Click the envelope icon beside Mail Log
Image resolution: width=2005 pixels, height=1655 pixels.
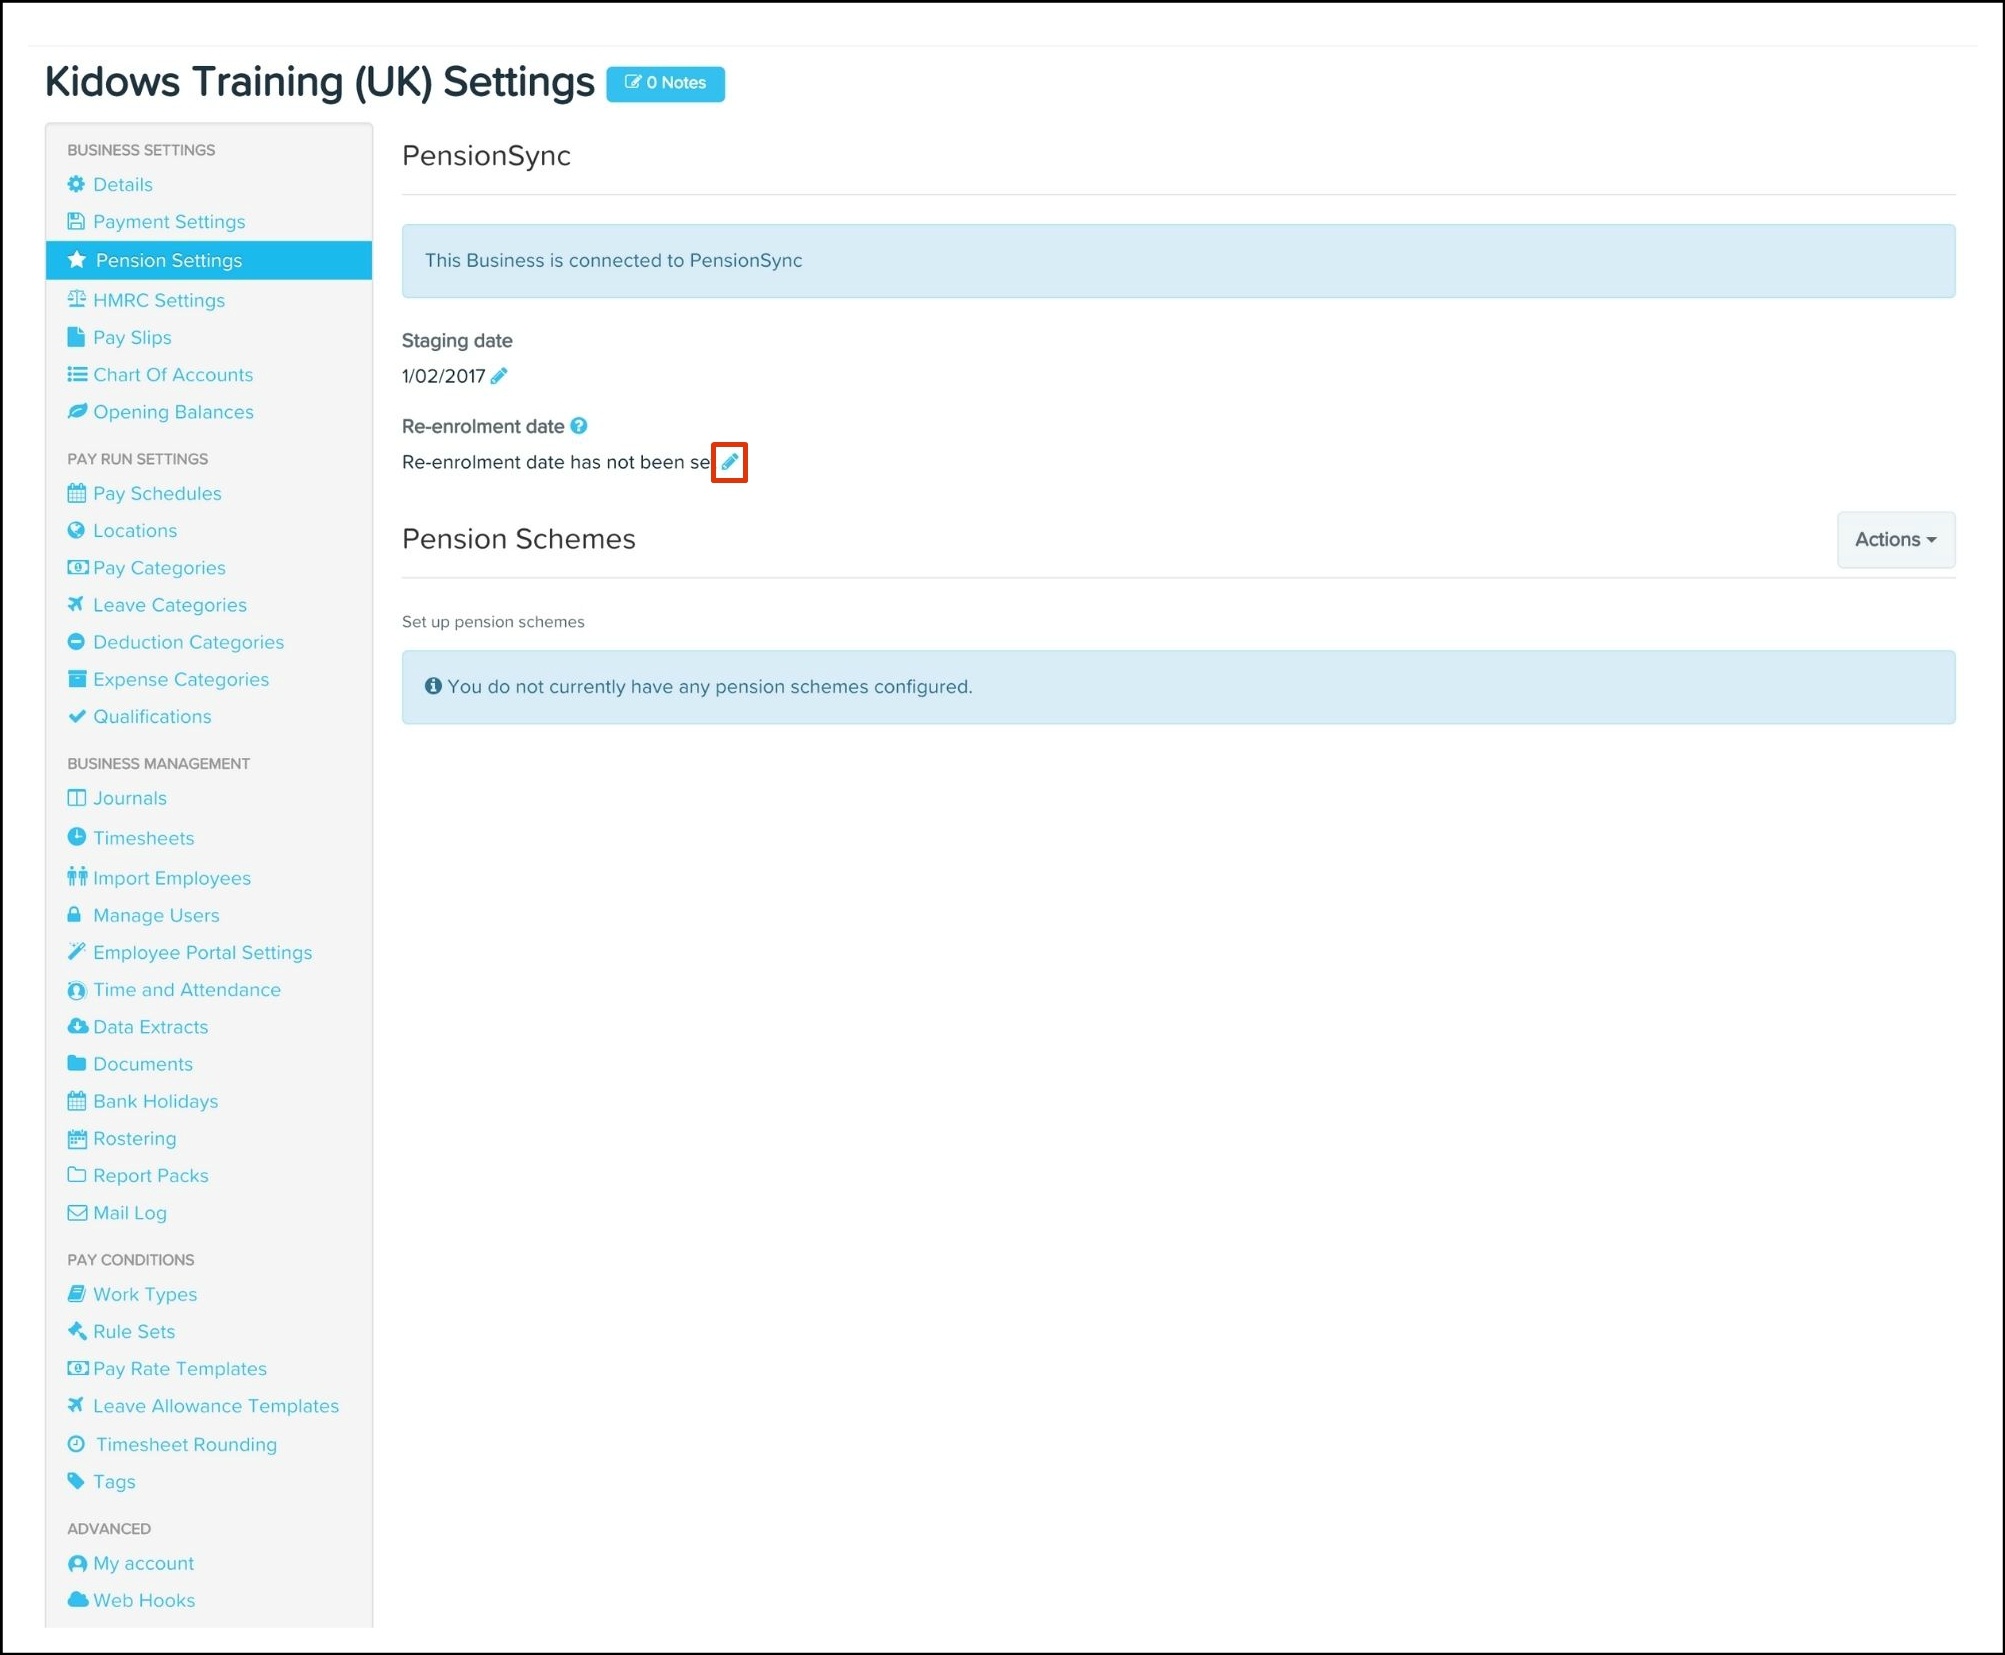tap(76, 1212)
